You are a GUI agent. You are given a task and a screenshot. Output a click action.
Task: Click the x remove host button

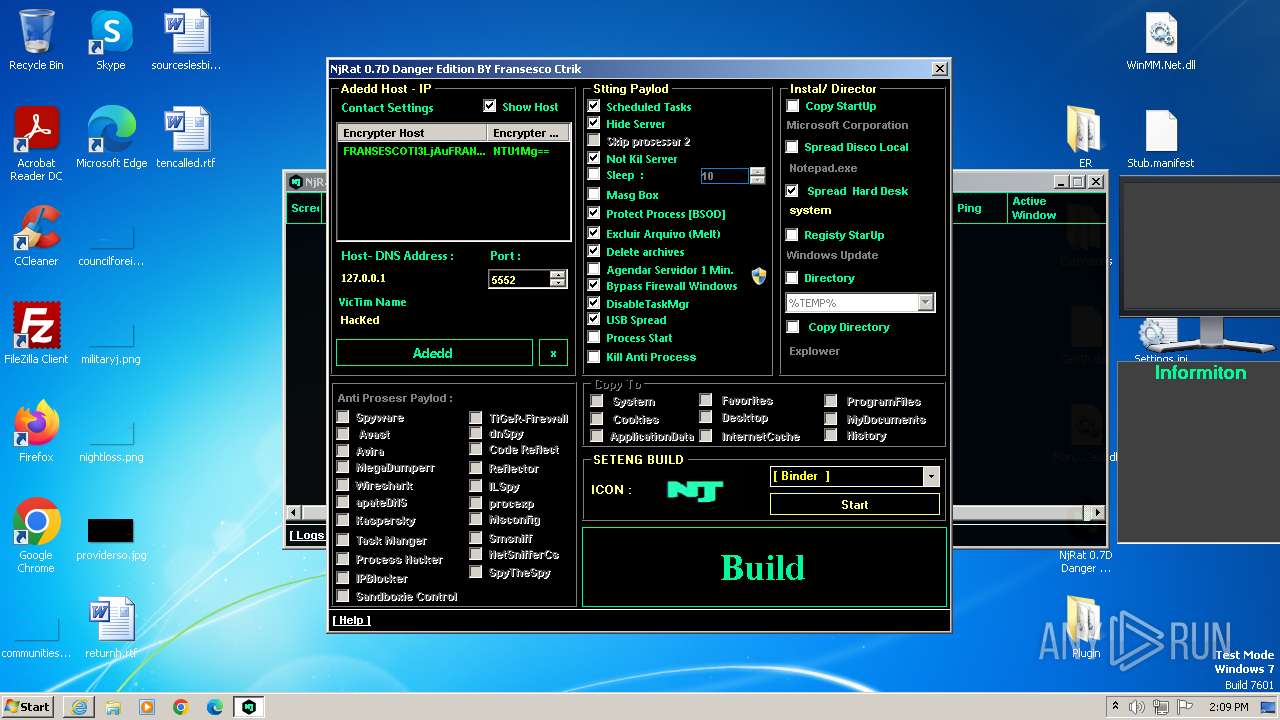(553, 353)
